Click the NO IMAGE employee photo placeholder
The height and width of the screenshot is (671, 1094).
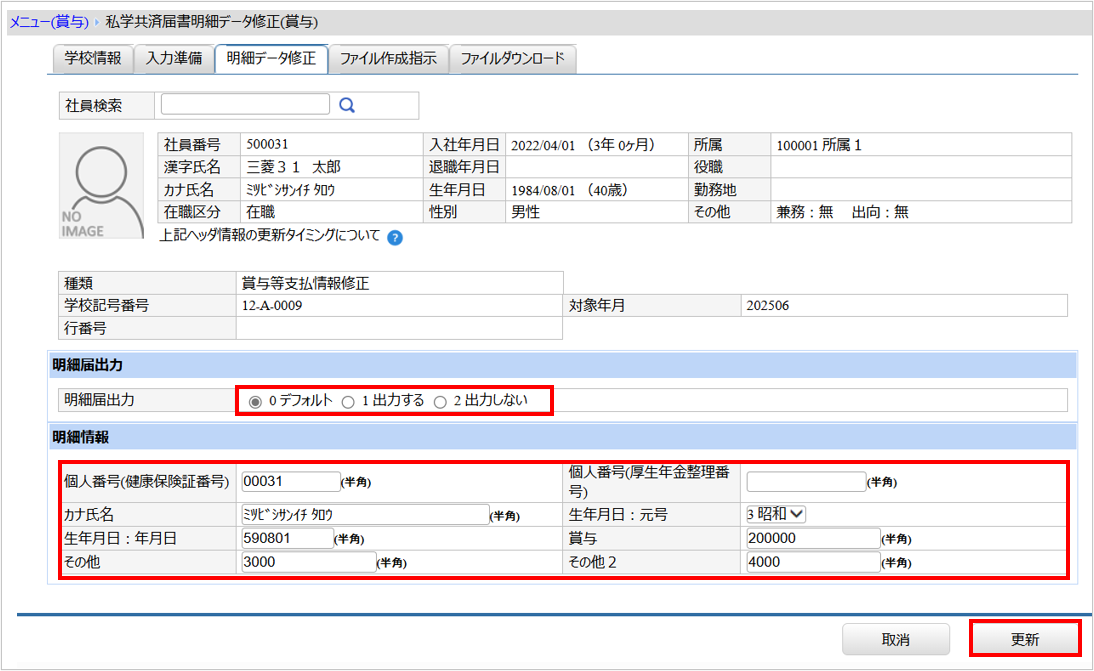point(101,186)
